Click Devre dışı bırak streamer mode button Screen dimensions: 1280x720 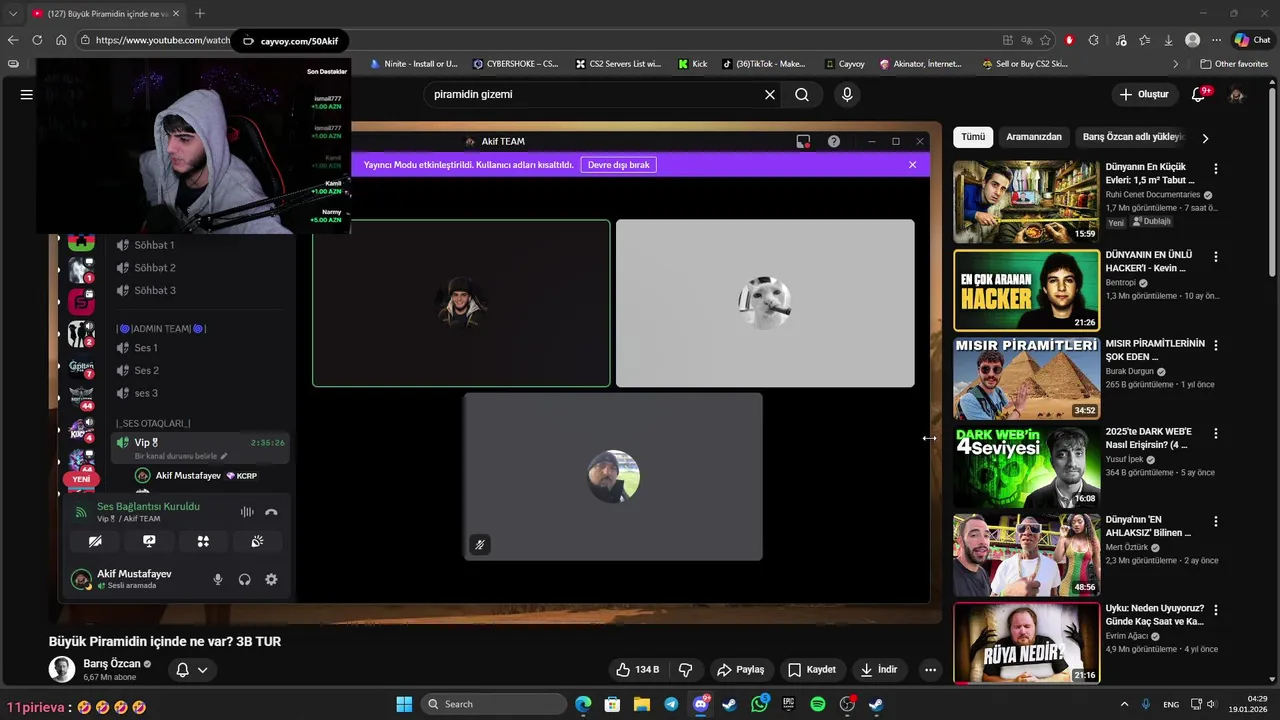click(x=618, y=165)
